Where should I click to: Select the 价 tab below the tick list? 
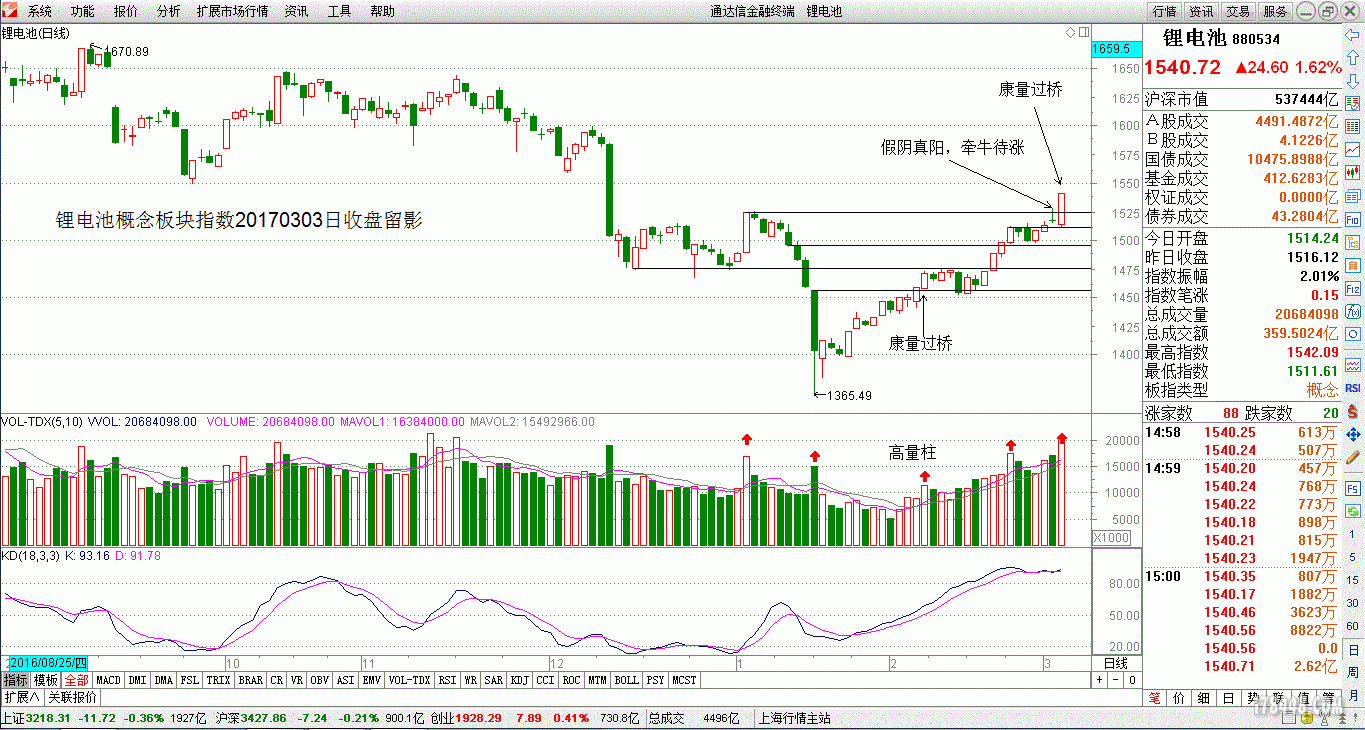point(1179,698)
